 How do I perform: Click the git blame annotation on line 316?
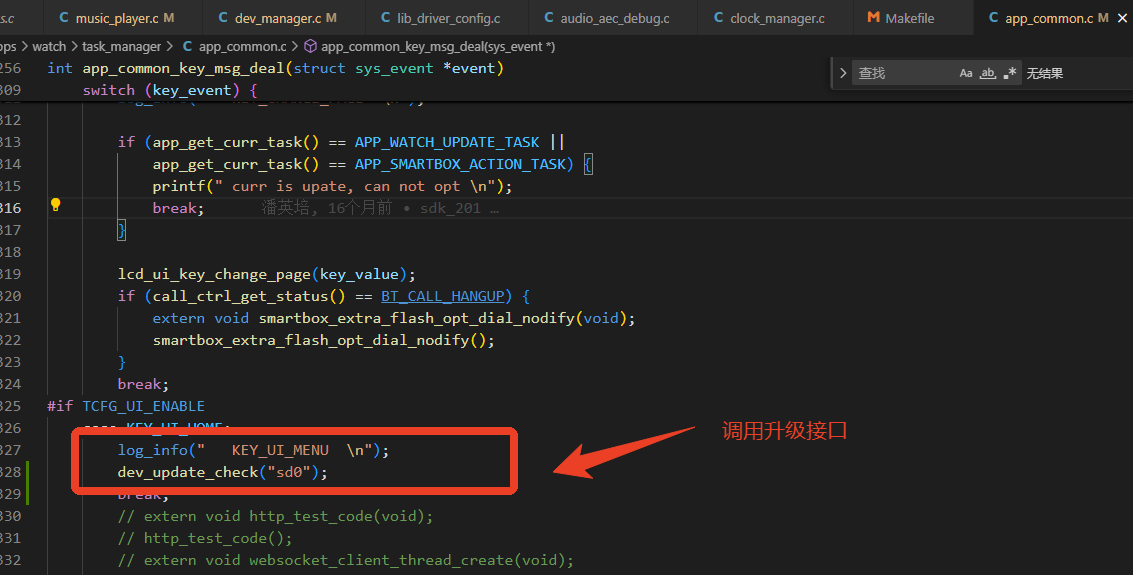click(x=380, y=208)
